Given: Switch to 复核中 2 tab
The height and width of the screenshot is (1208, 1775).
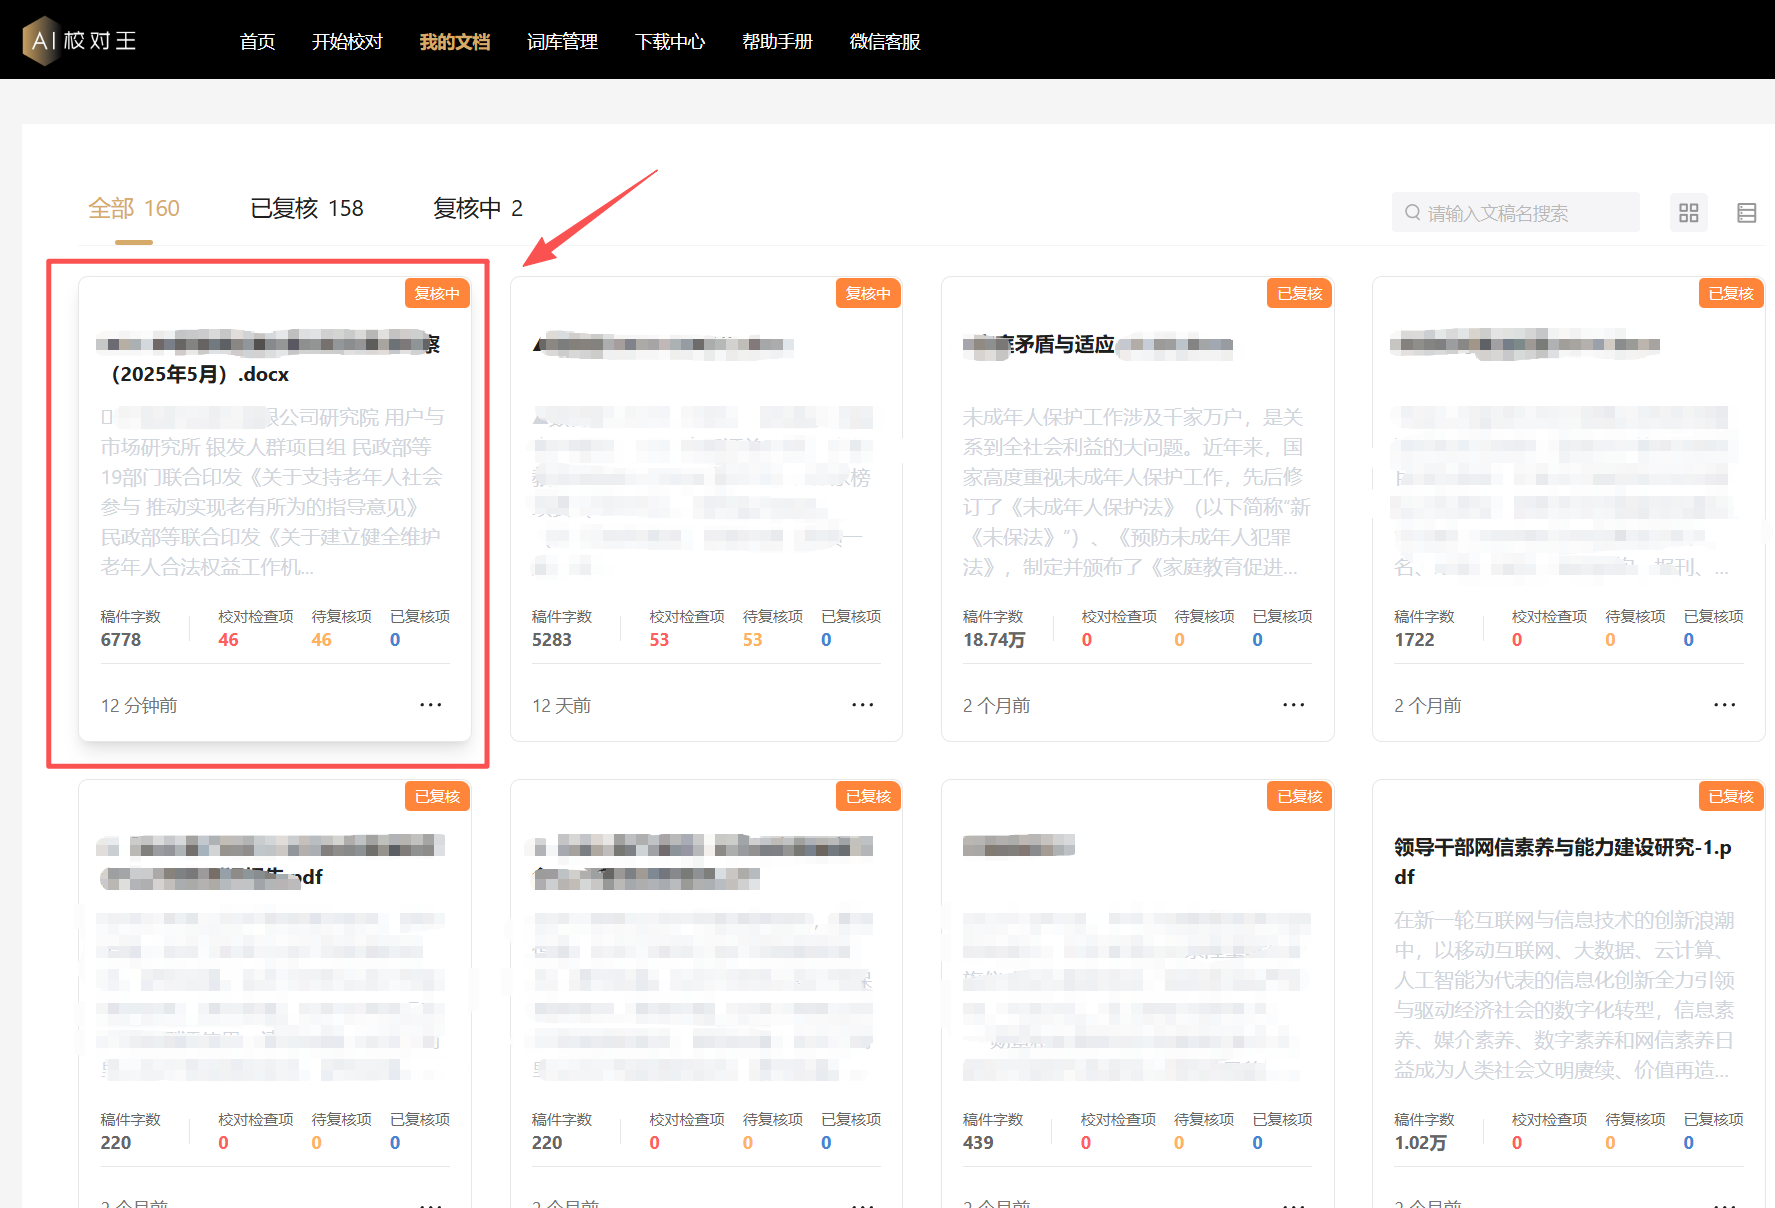Looking at the screenshot, I should coord(477,208).
